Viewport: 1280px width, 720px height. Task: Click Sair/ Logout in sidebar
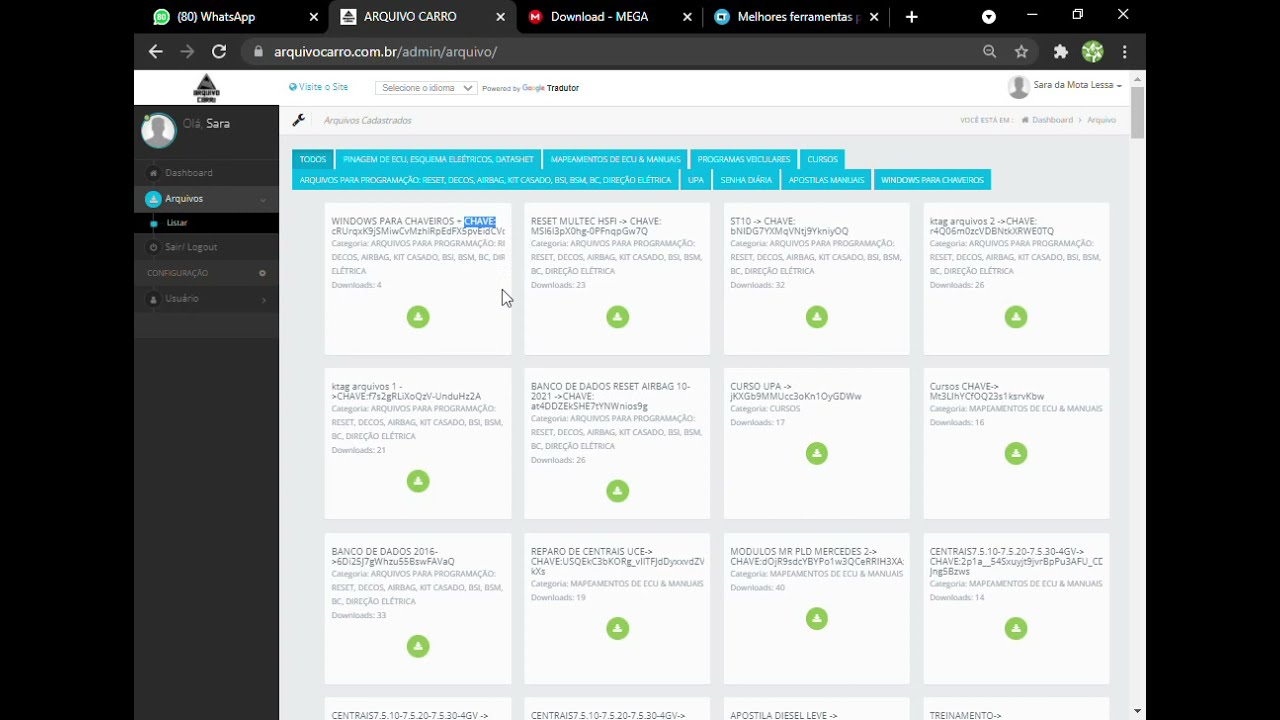206,247
